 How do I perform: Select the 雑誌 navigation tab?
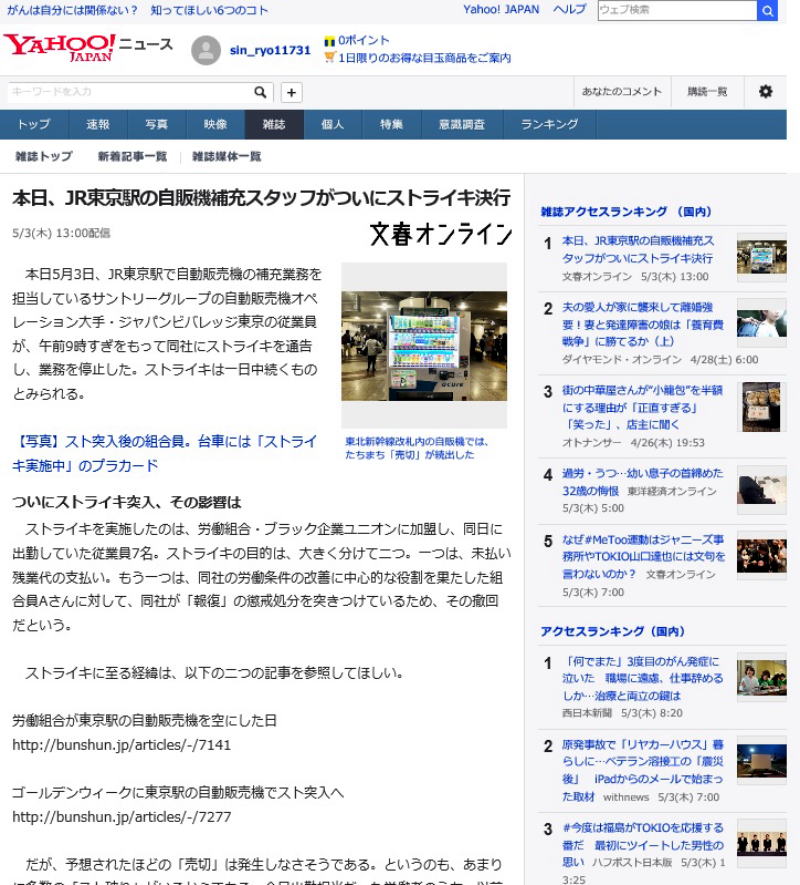pyautogui.click(x=274, y=124)
